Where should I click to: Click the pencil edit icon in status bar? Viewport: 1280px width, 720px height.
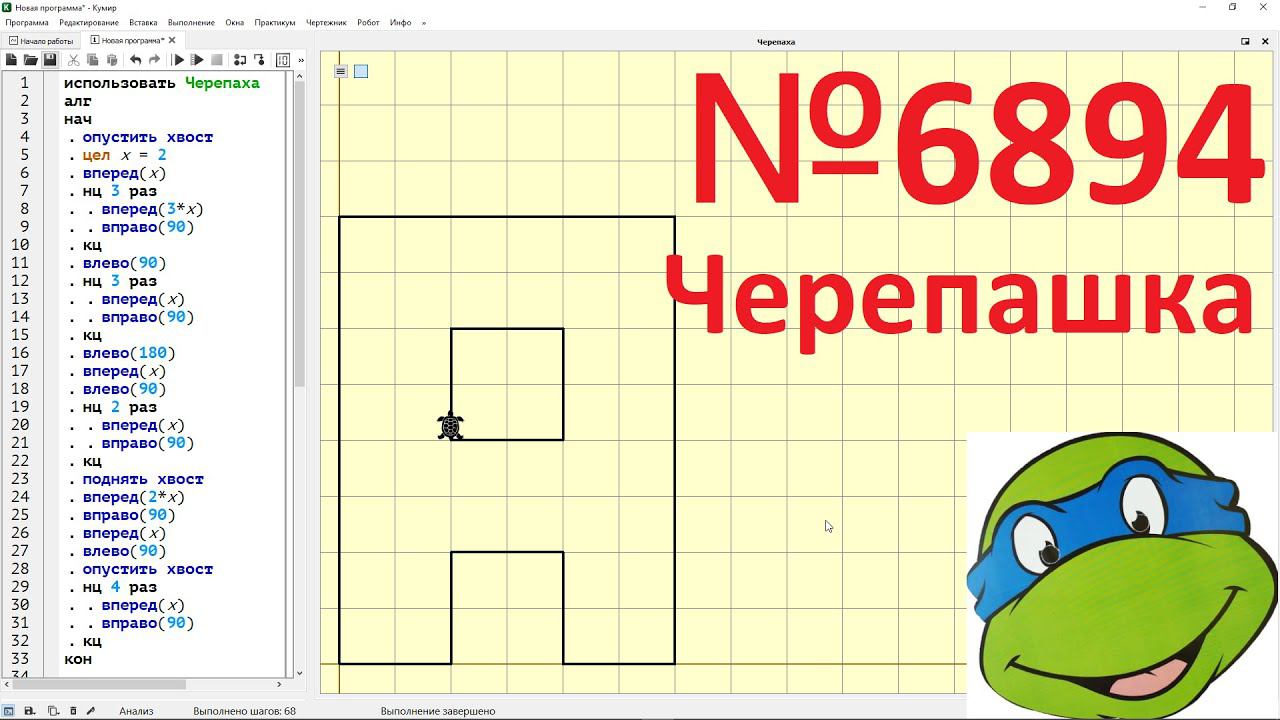91,711
